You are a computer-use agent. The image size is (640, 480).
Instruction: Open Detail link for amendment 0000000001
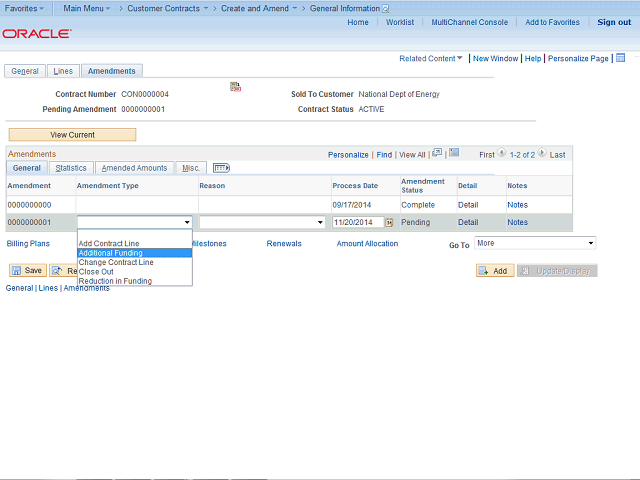point(468,222)
